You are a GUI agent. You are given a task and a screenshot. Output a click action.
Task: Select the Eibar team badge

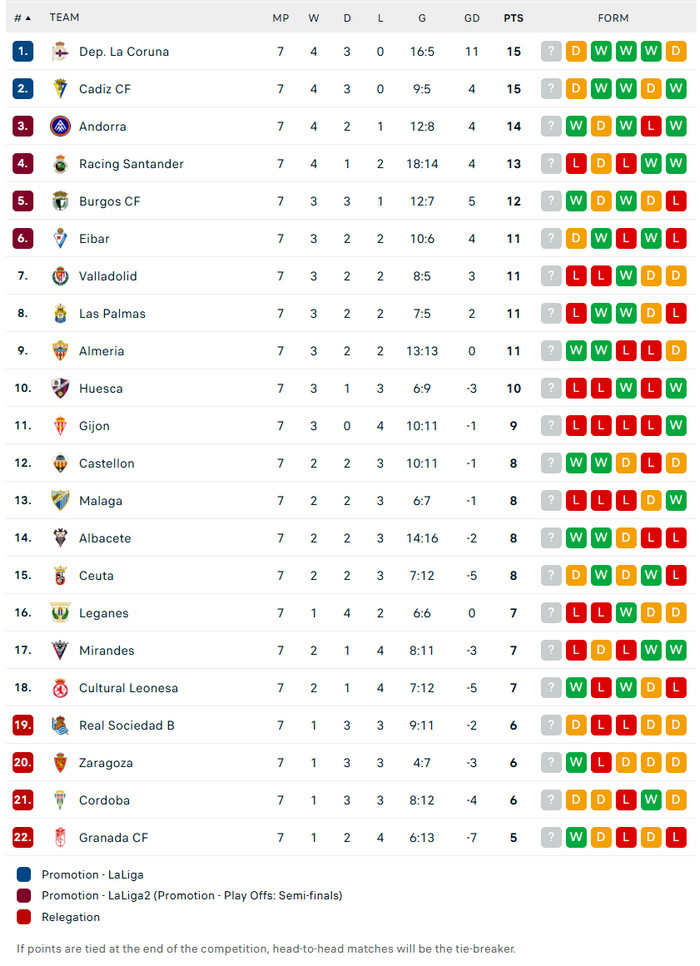click(x=60, y=239)
